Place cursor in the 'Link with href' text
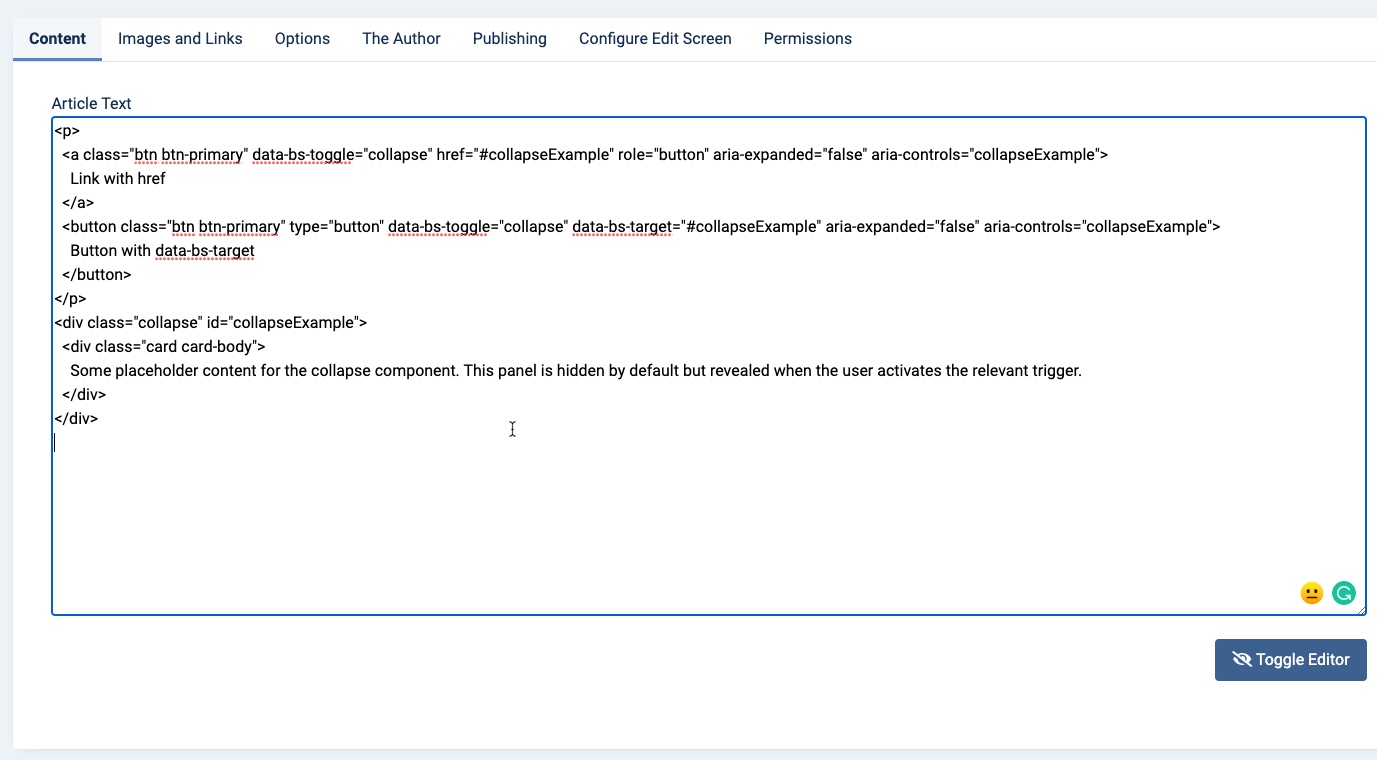The height and width of the screenshot is (760, 1377). [117, 179]
